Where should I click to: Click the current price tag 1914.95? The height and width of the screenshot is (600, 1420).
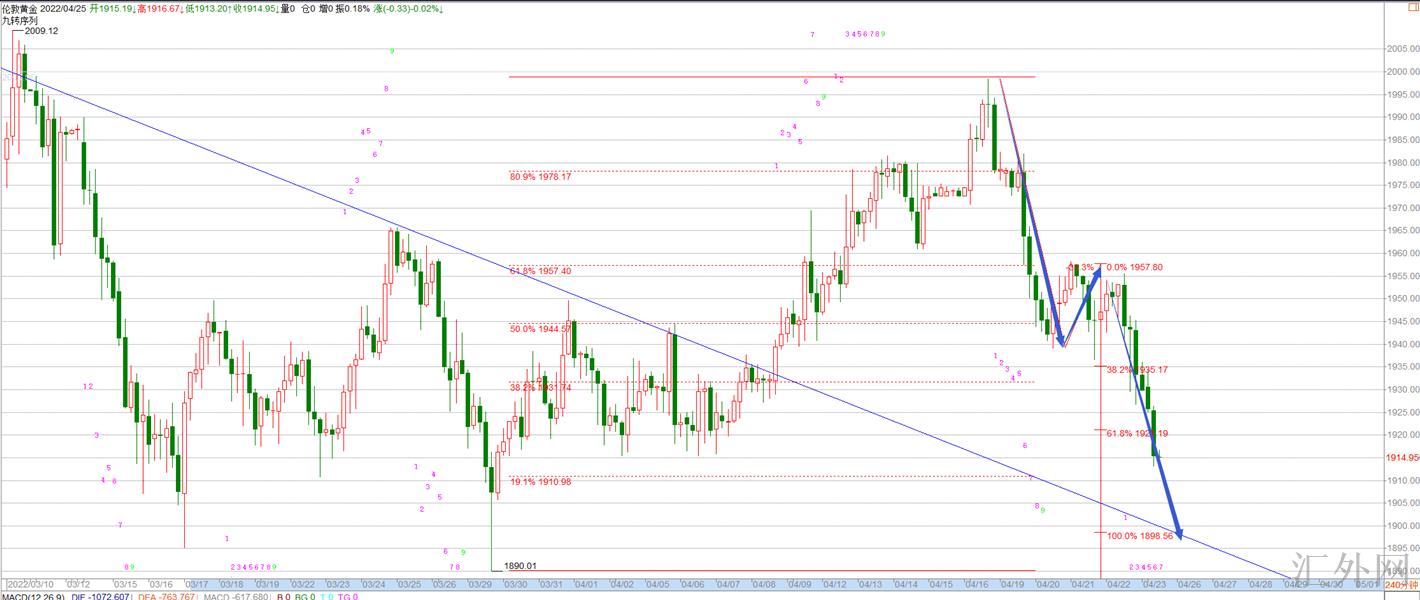pos(1402,457)
